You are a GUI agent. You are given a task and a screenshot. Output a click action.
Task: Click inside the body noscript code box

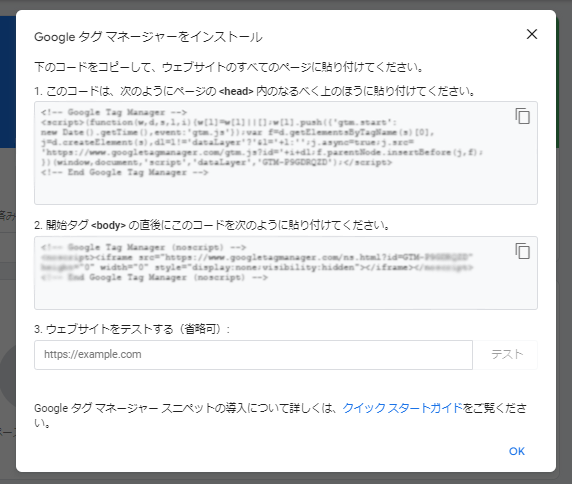(x=286, y=273)
